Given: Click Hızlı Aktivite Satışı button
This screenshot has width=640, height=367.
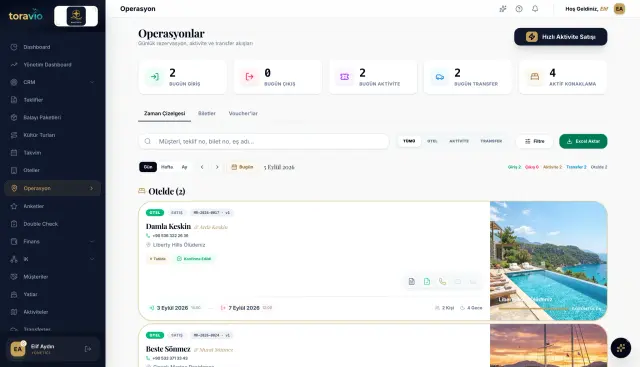Looking at the screenshot, I should click(560, 37).
